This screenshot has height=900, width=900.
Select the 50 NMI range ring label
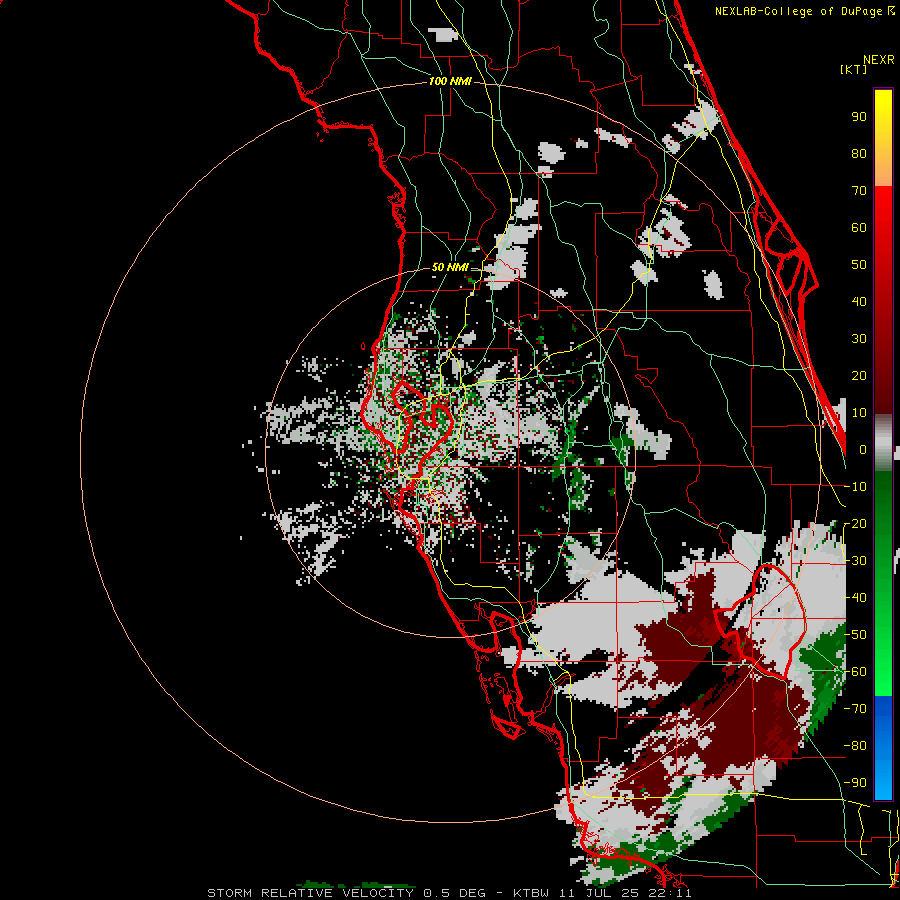pos(450,267)
